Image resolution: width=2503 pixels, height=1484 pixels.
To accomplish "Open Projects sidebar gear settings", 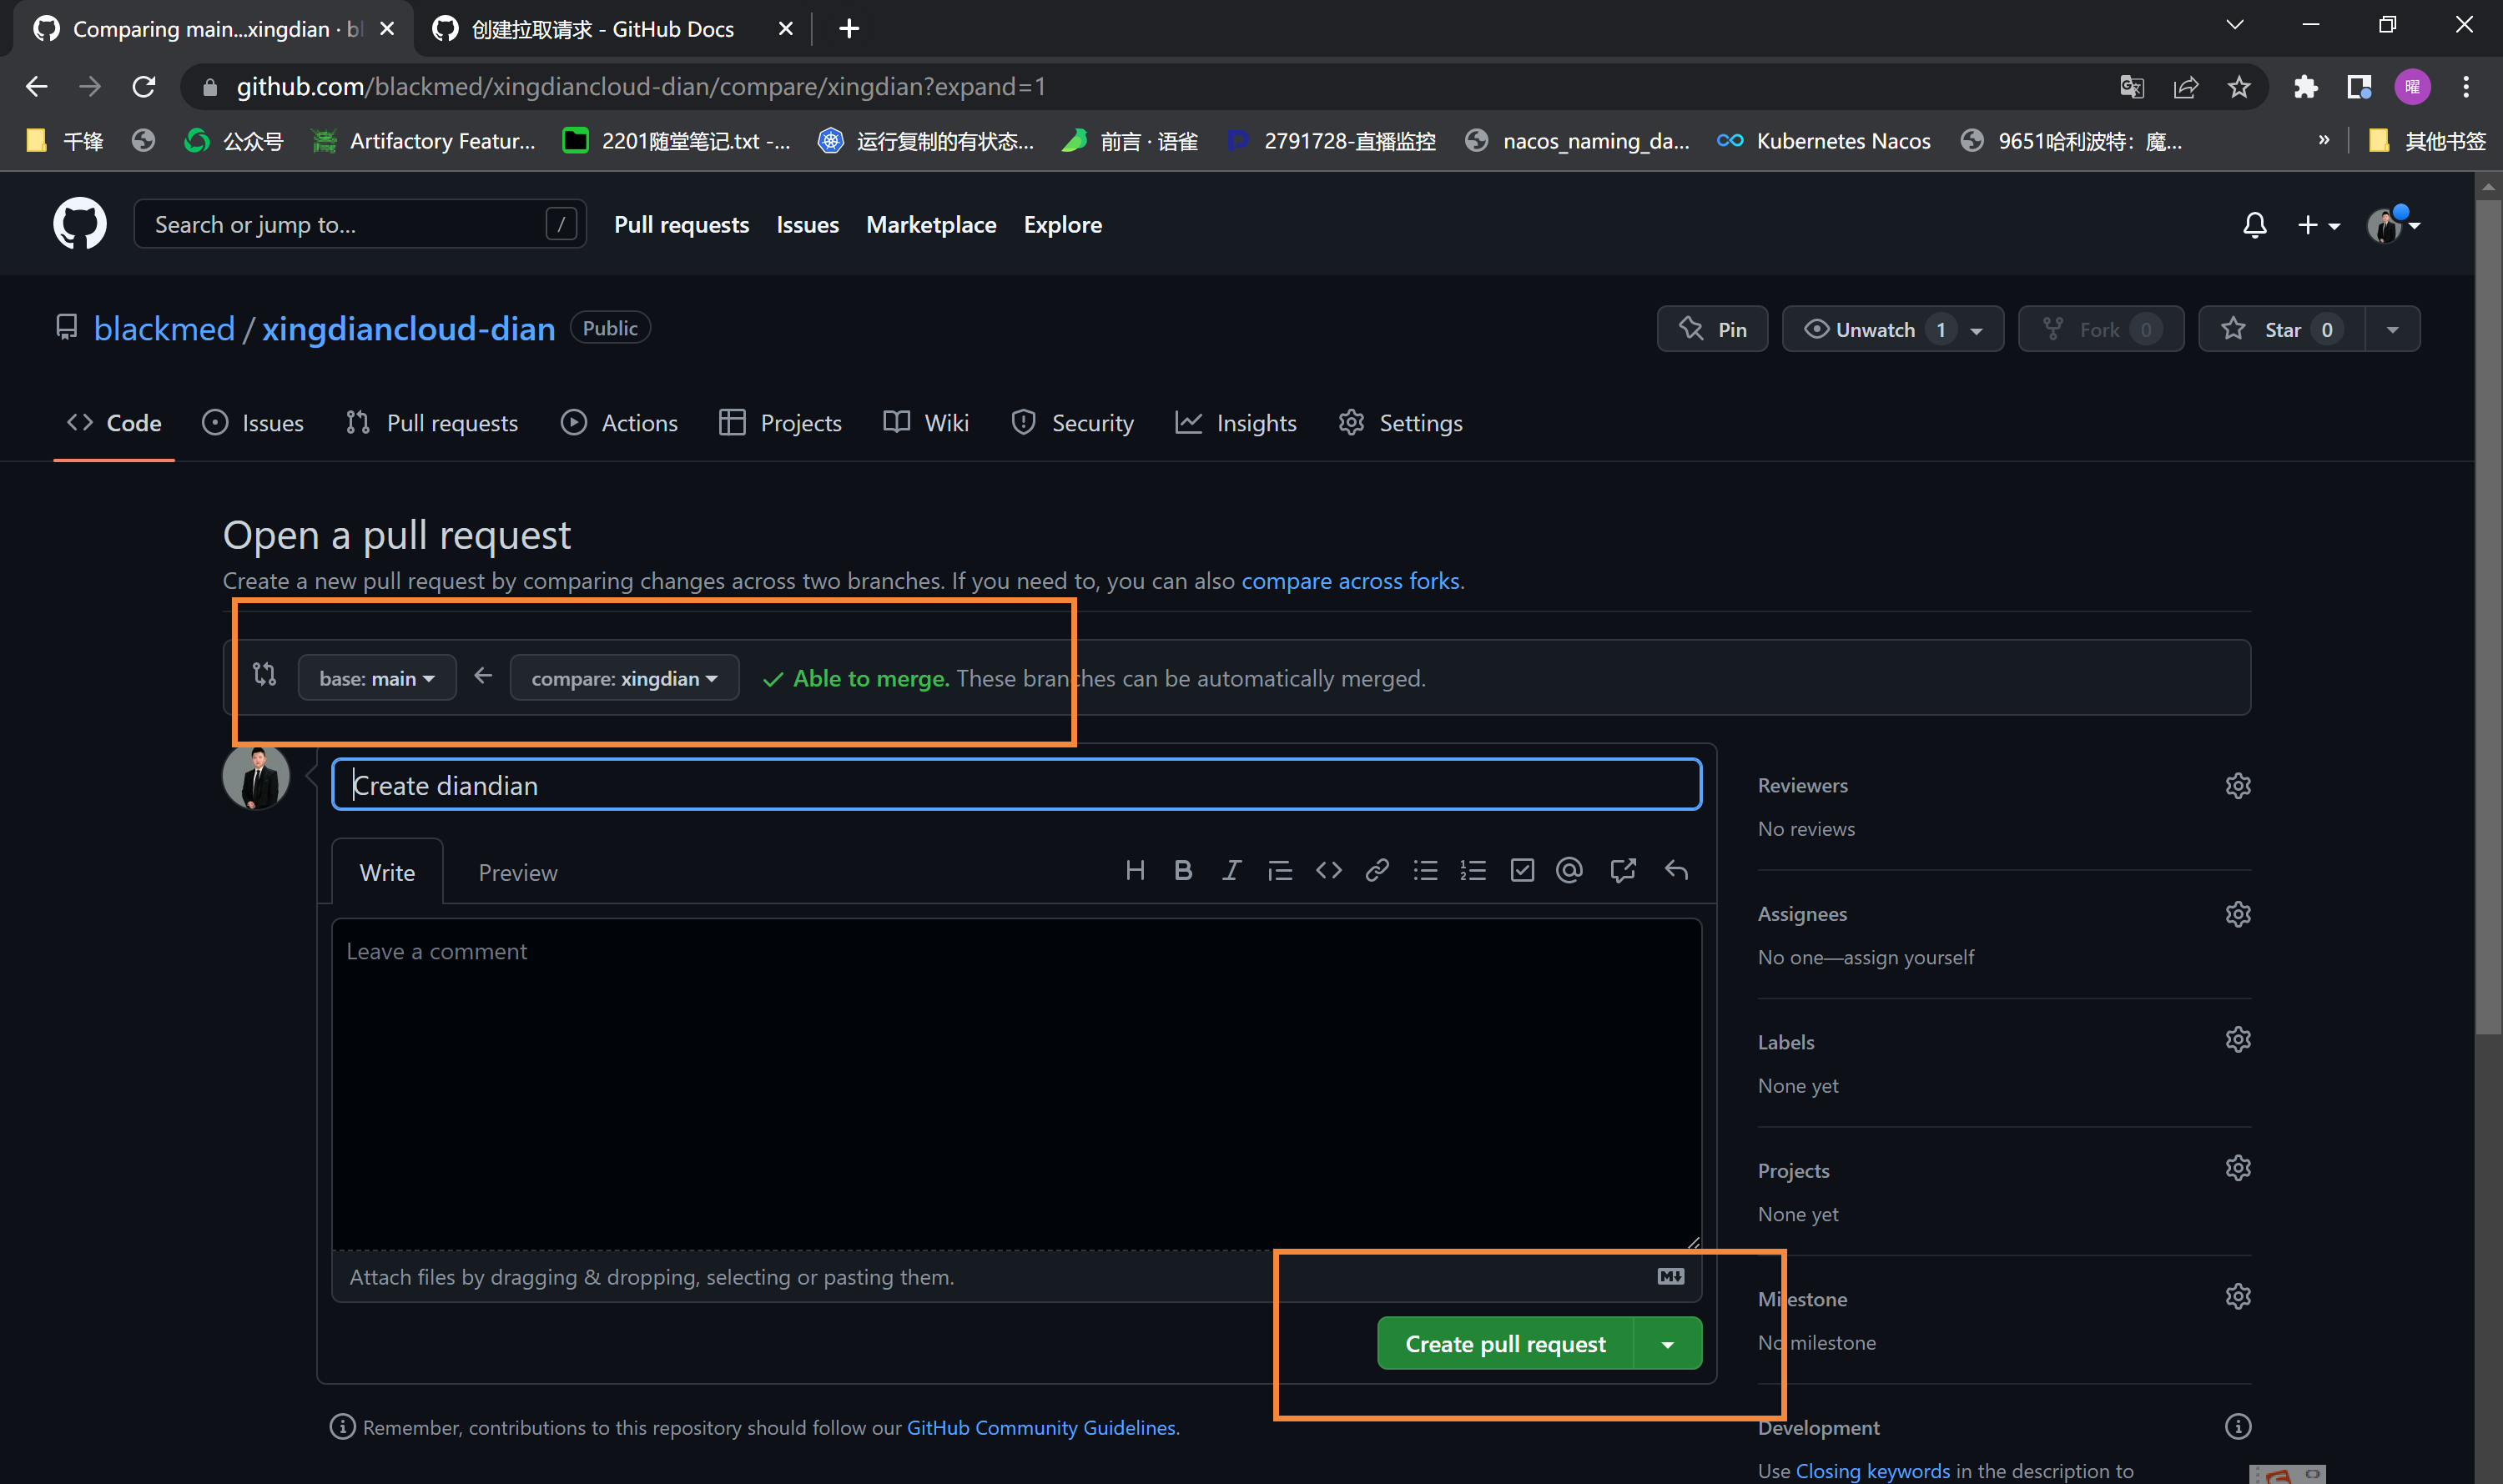I will (x=2237, y=1168).
